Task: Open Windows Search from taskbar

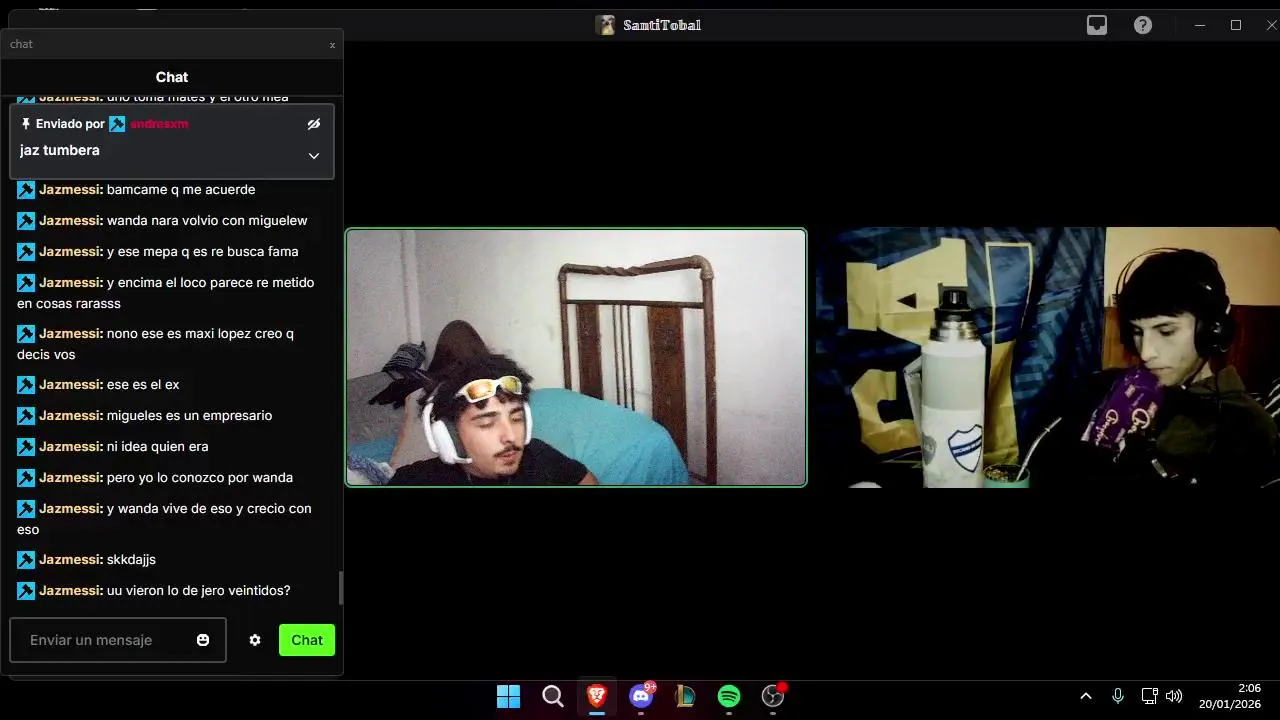Action: click(x=553, y=696)
